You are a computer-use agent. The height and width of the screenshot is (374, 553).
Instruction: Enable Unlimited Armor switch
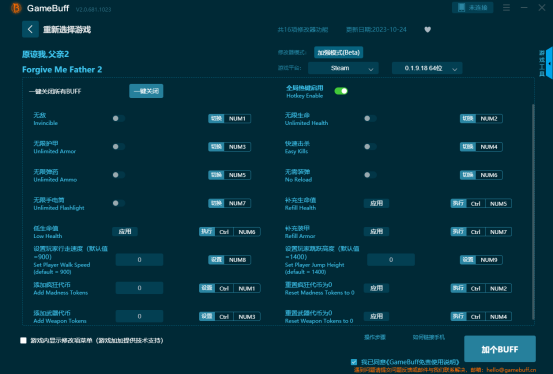[118, 147]
